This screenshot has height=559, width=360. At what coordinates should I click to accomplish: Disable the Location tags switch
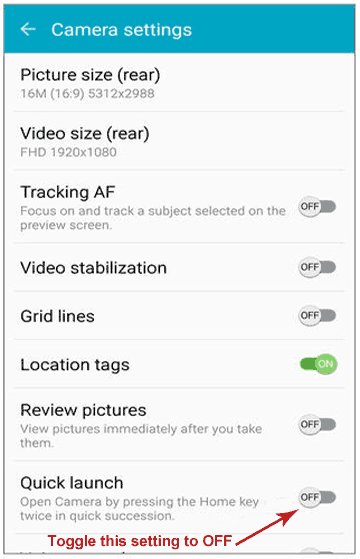(318, 364)
